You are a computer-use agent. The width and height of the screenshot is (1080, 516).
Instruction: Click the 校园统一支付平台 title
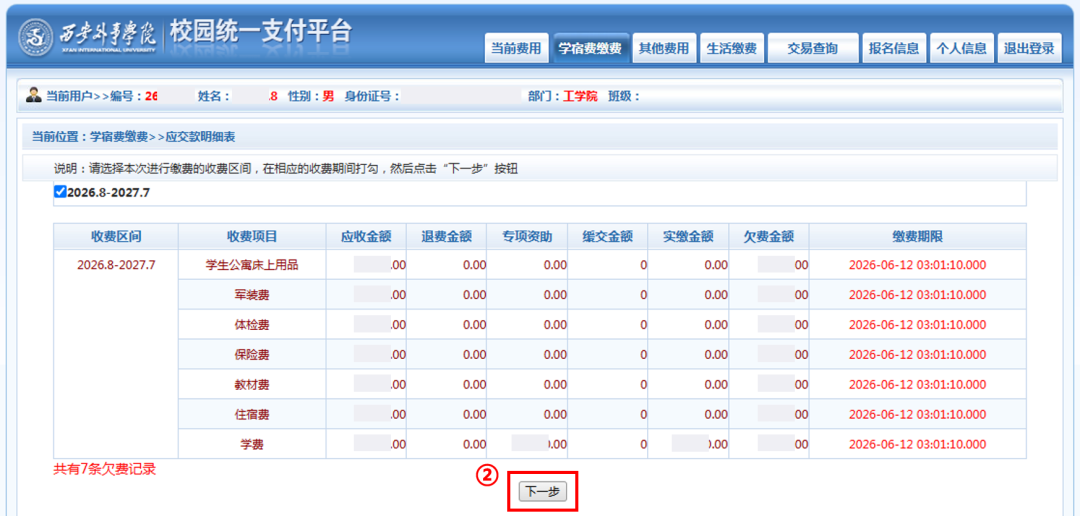pos(261,32)
